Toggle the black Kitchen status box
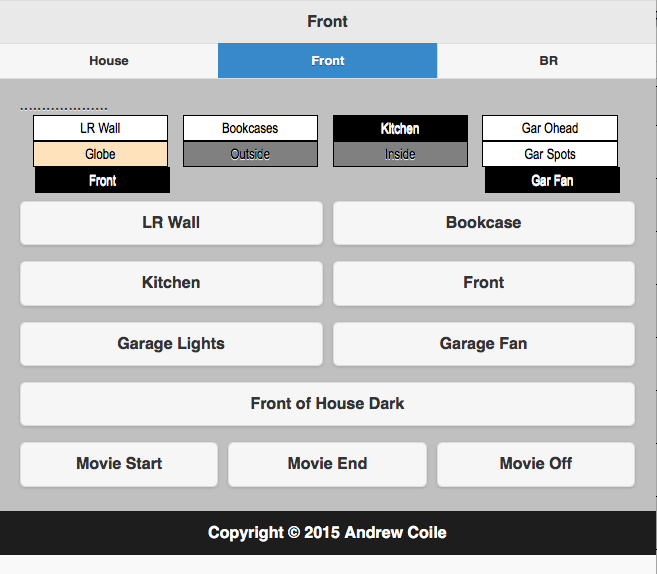This screenshot has width=657, height=574. tap(400, 128)
